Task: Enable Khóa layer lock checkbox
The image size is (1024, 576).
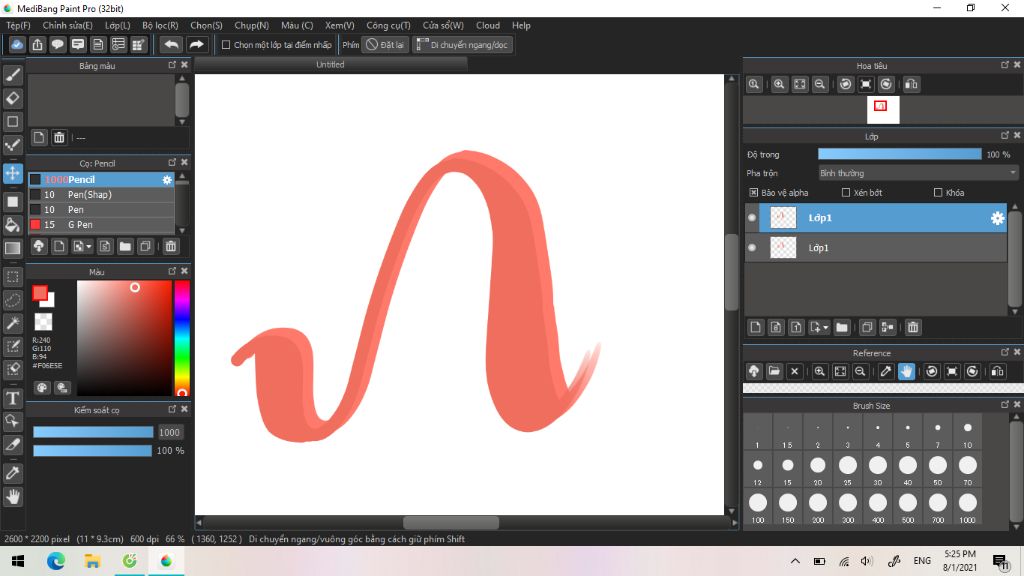Action: click(938, 193)
